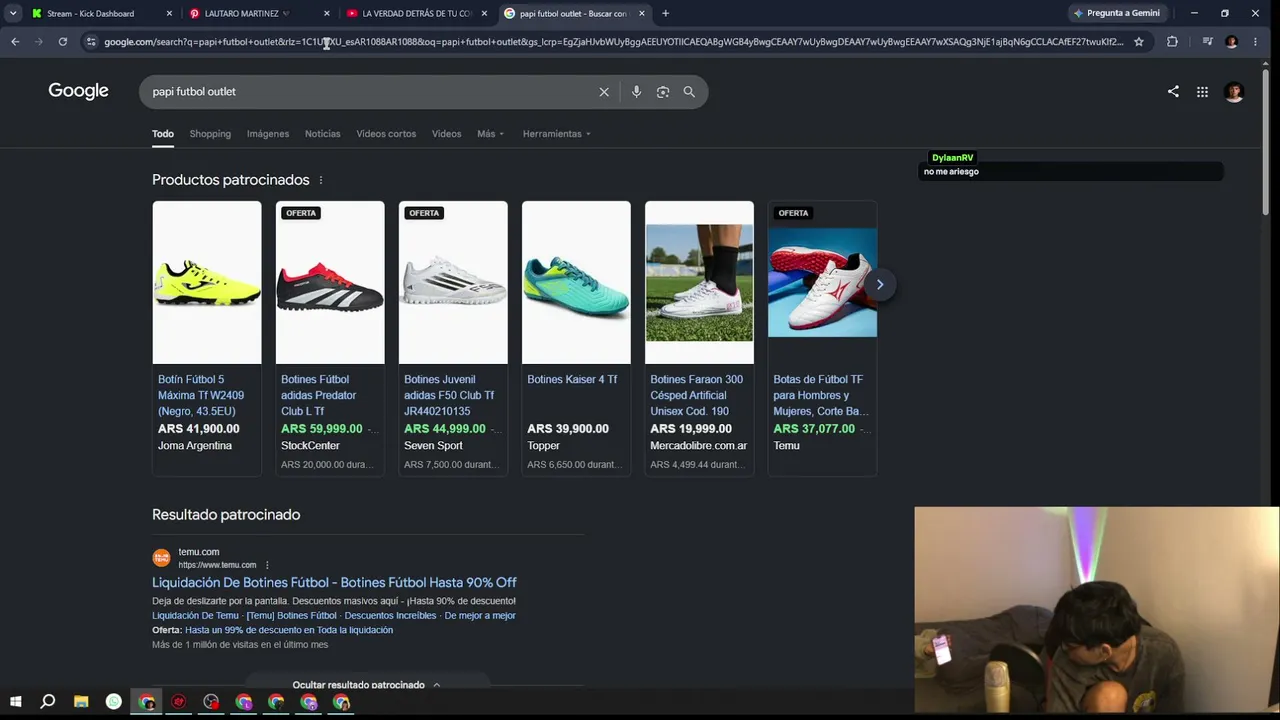The width and height of the screenshot is (1280, 720).
Task: Open options menu next to Productos patrocinados
Action: click(321, 180)
